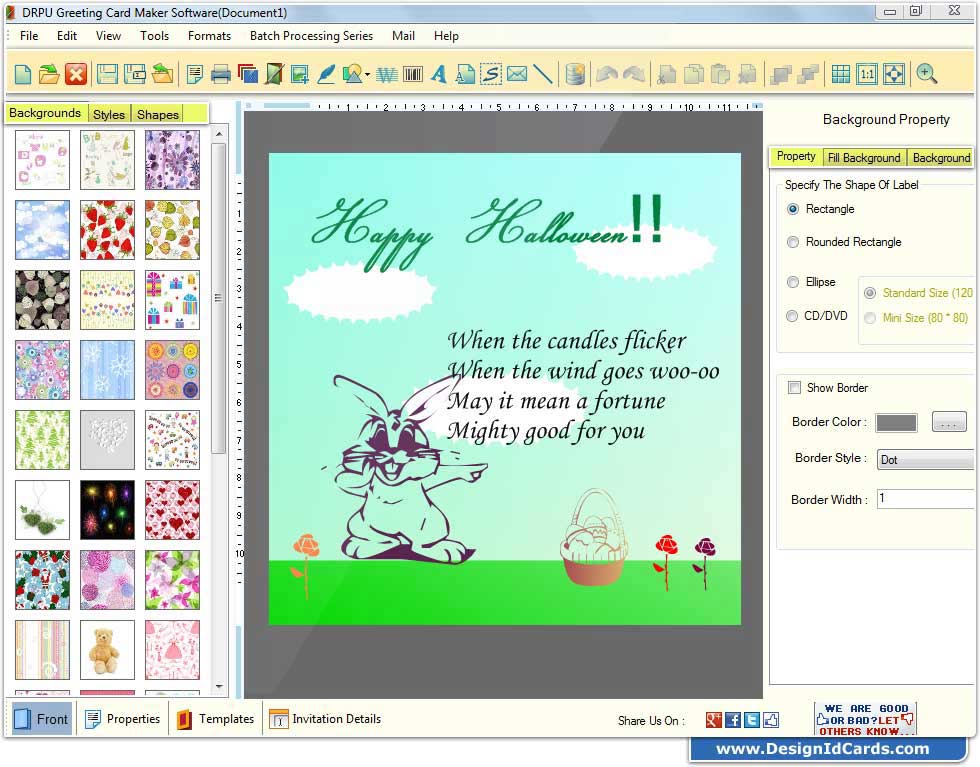
Task: Enable the Show Border checkbox
Action: point(795,387)
